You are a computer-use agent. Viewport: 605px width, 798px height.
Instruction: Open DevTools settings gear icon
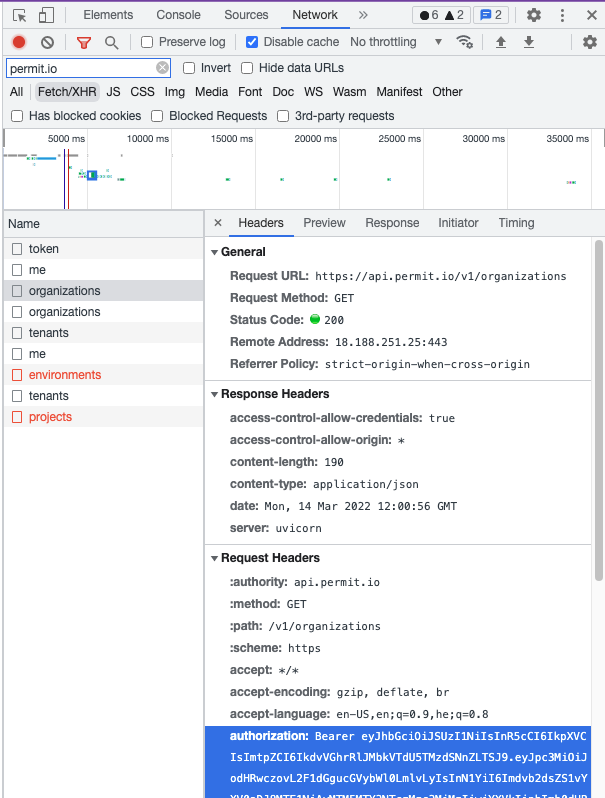tap(534, 15)
